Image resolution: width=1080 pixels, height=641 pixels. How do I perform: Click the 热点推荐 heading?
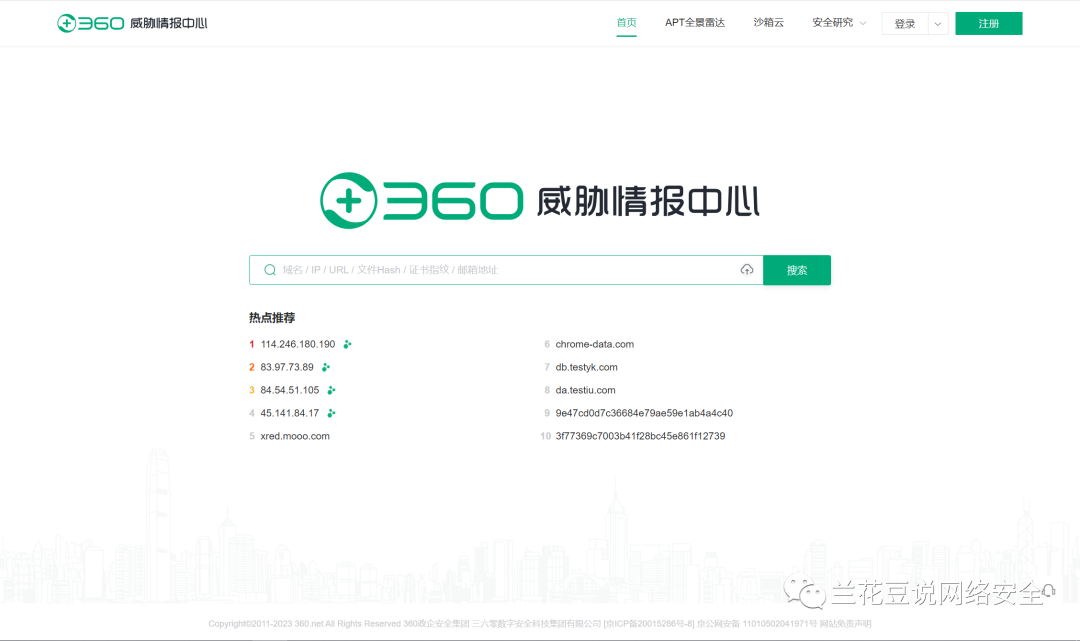pos(272,317)
